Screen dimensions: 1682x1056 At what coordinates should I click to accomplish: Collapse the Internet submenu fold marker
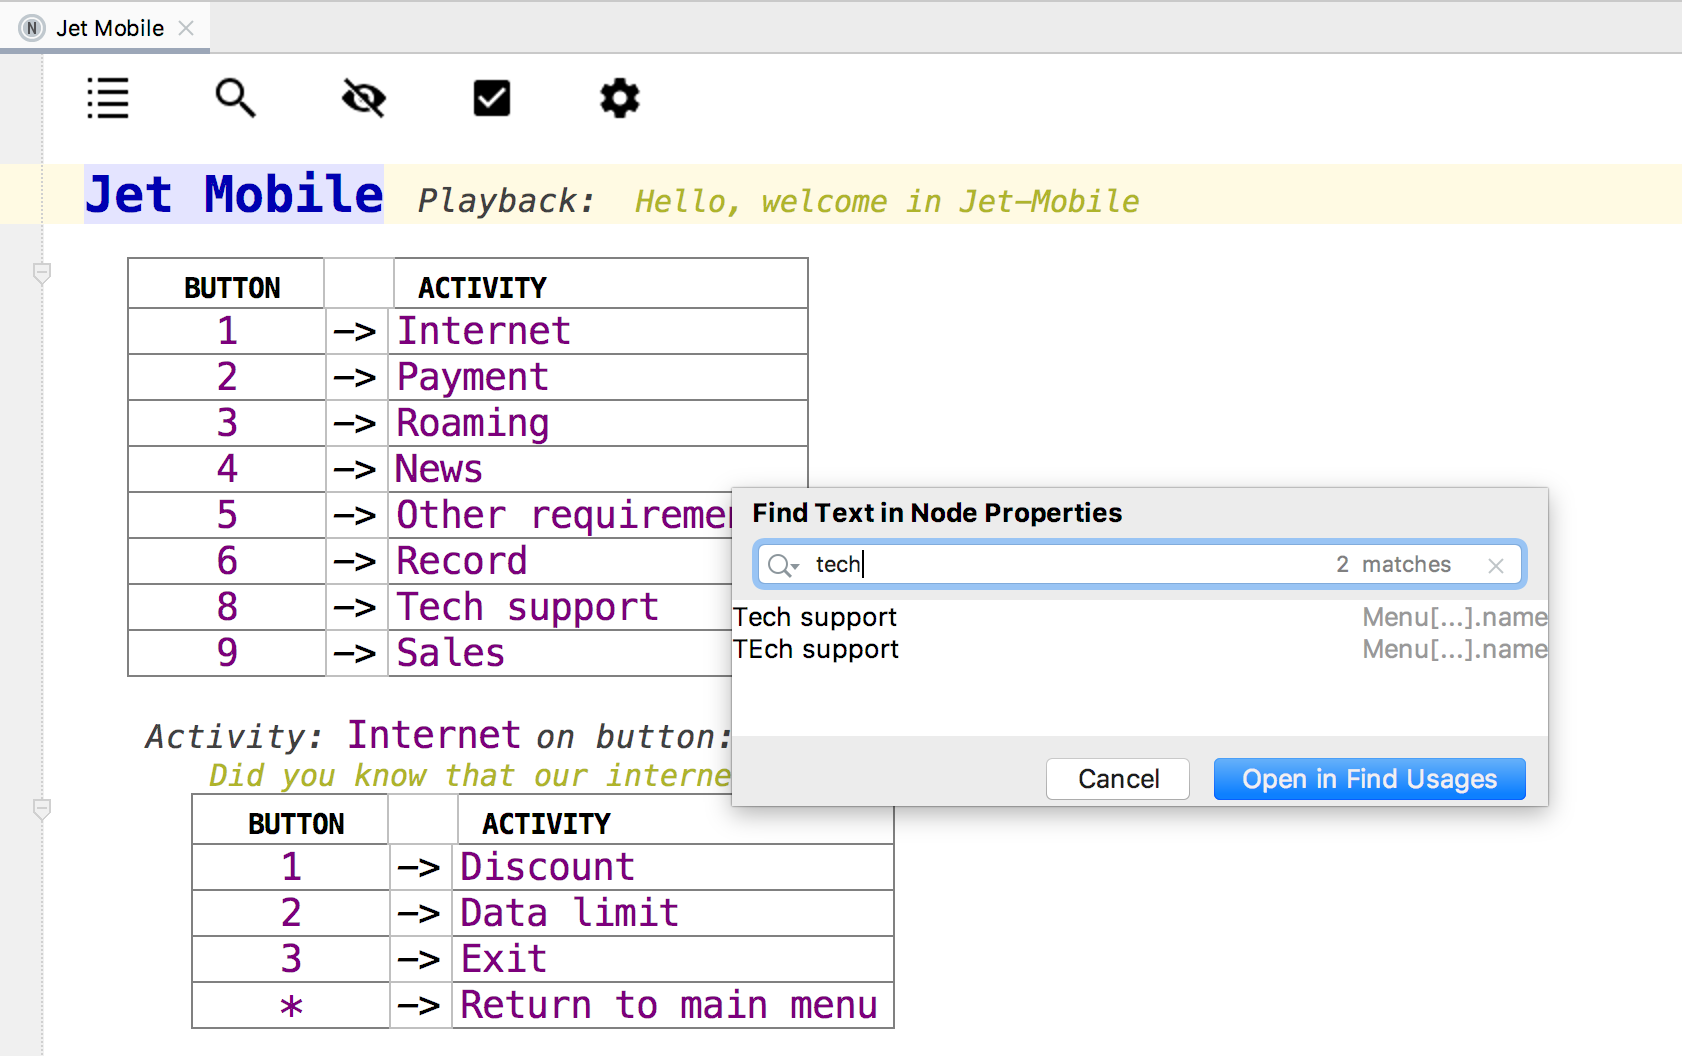[x=42, y=809]
